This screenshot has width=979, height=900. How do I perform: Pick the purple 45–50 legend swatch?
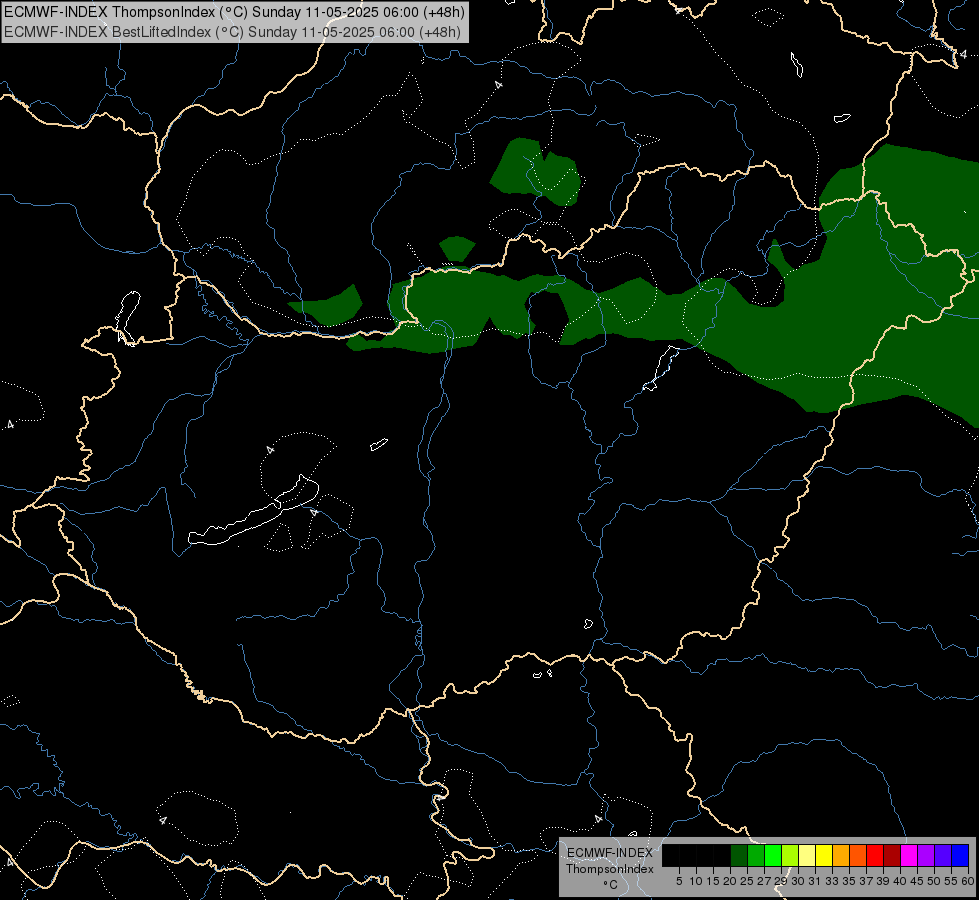[x=926, y=855]
